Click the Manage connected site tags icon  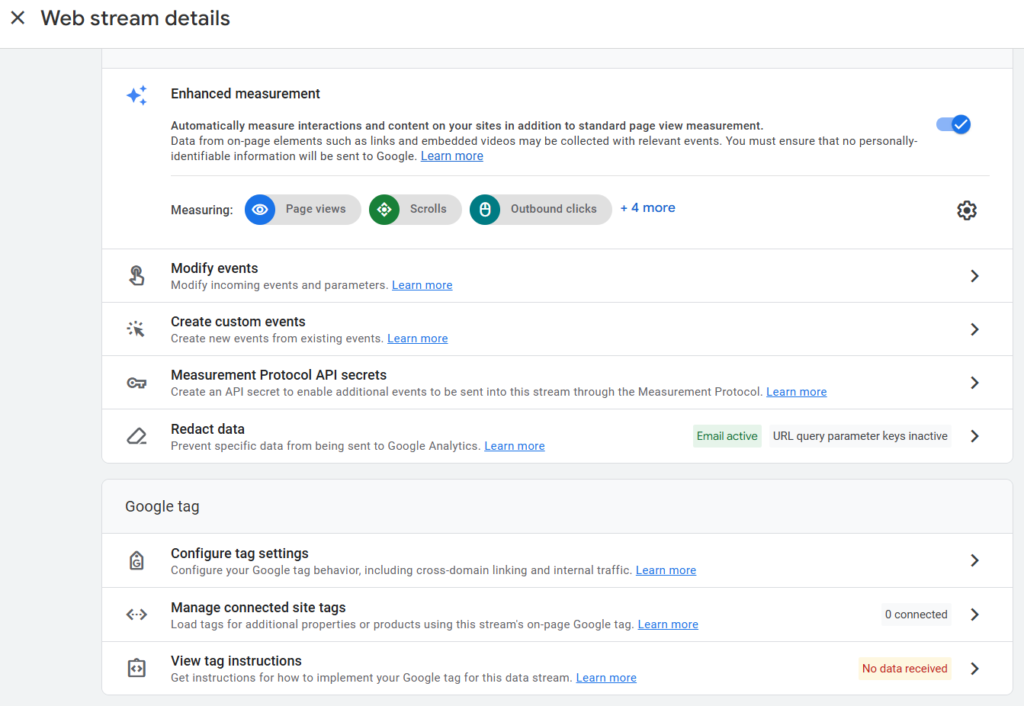click(136, 615)
